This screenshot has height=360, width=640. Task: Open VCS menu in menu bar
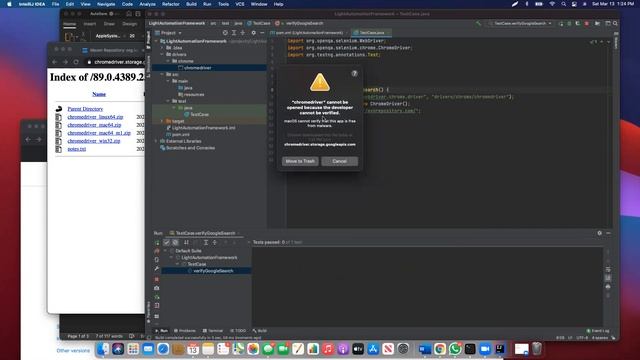pos(240,4)
